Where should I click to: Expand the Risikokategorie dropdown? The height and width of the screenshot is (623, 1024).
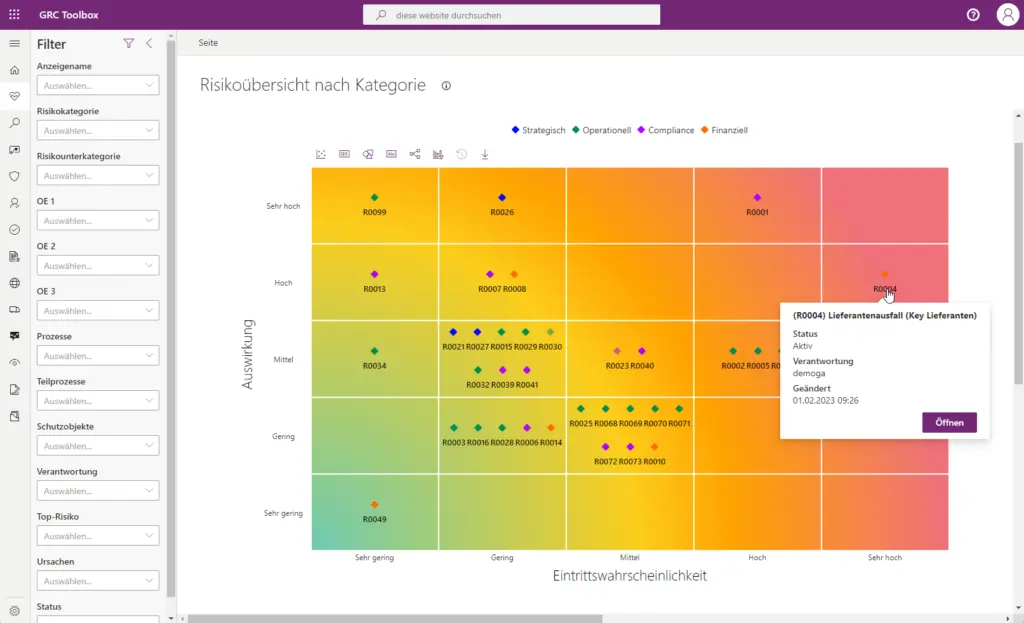coord(98,131)
